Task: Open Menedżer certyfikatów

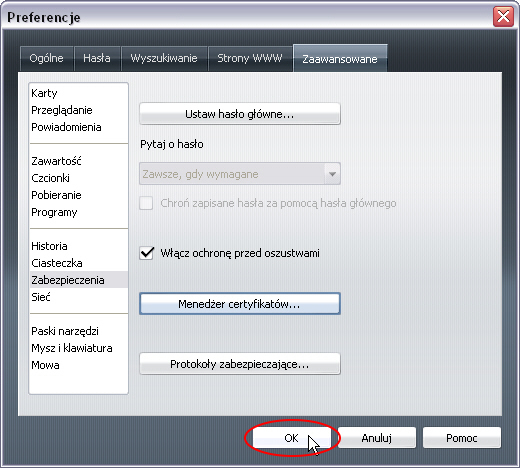Action: (240, 304)
